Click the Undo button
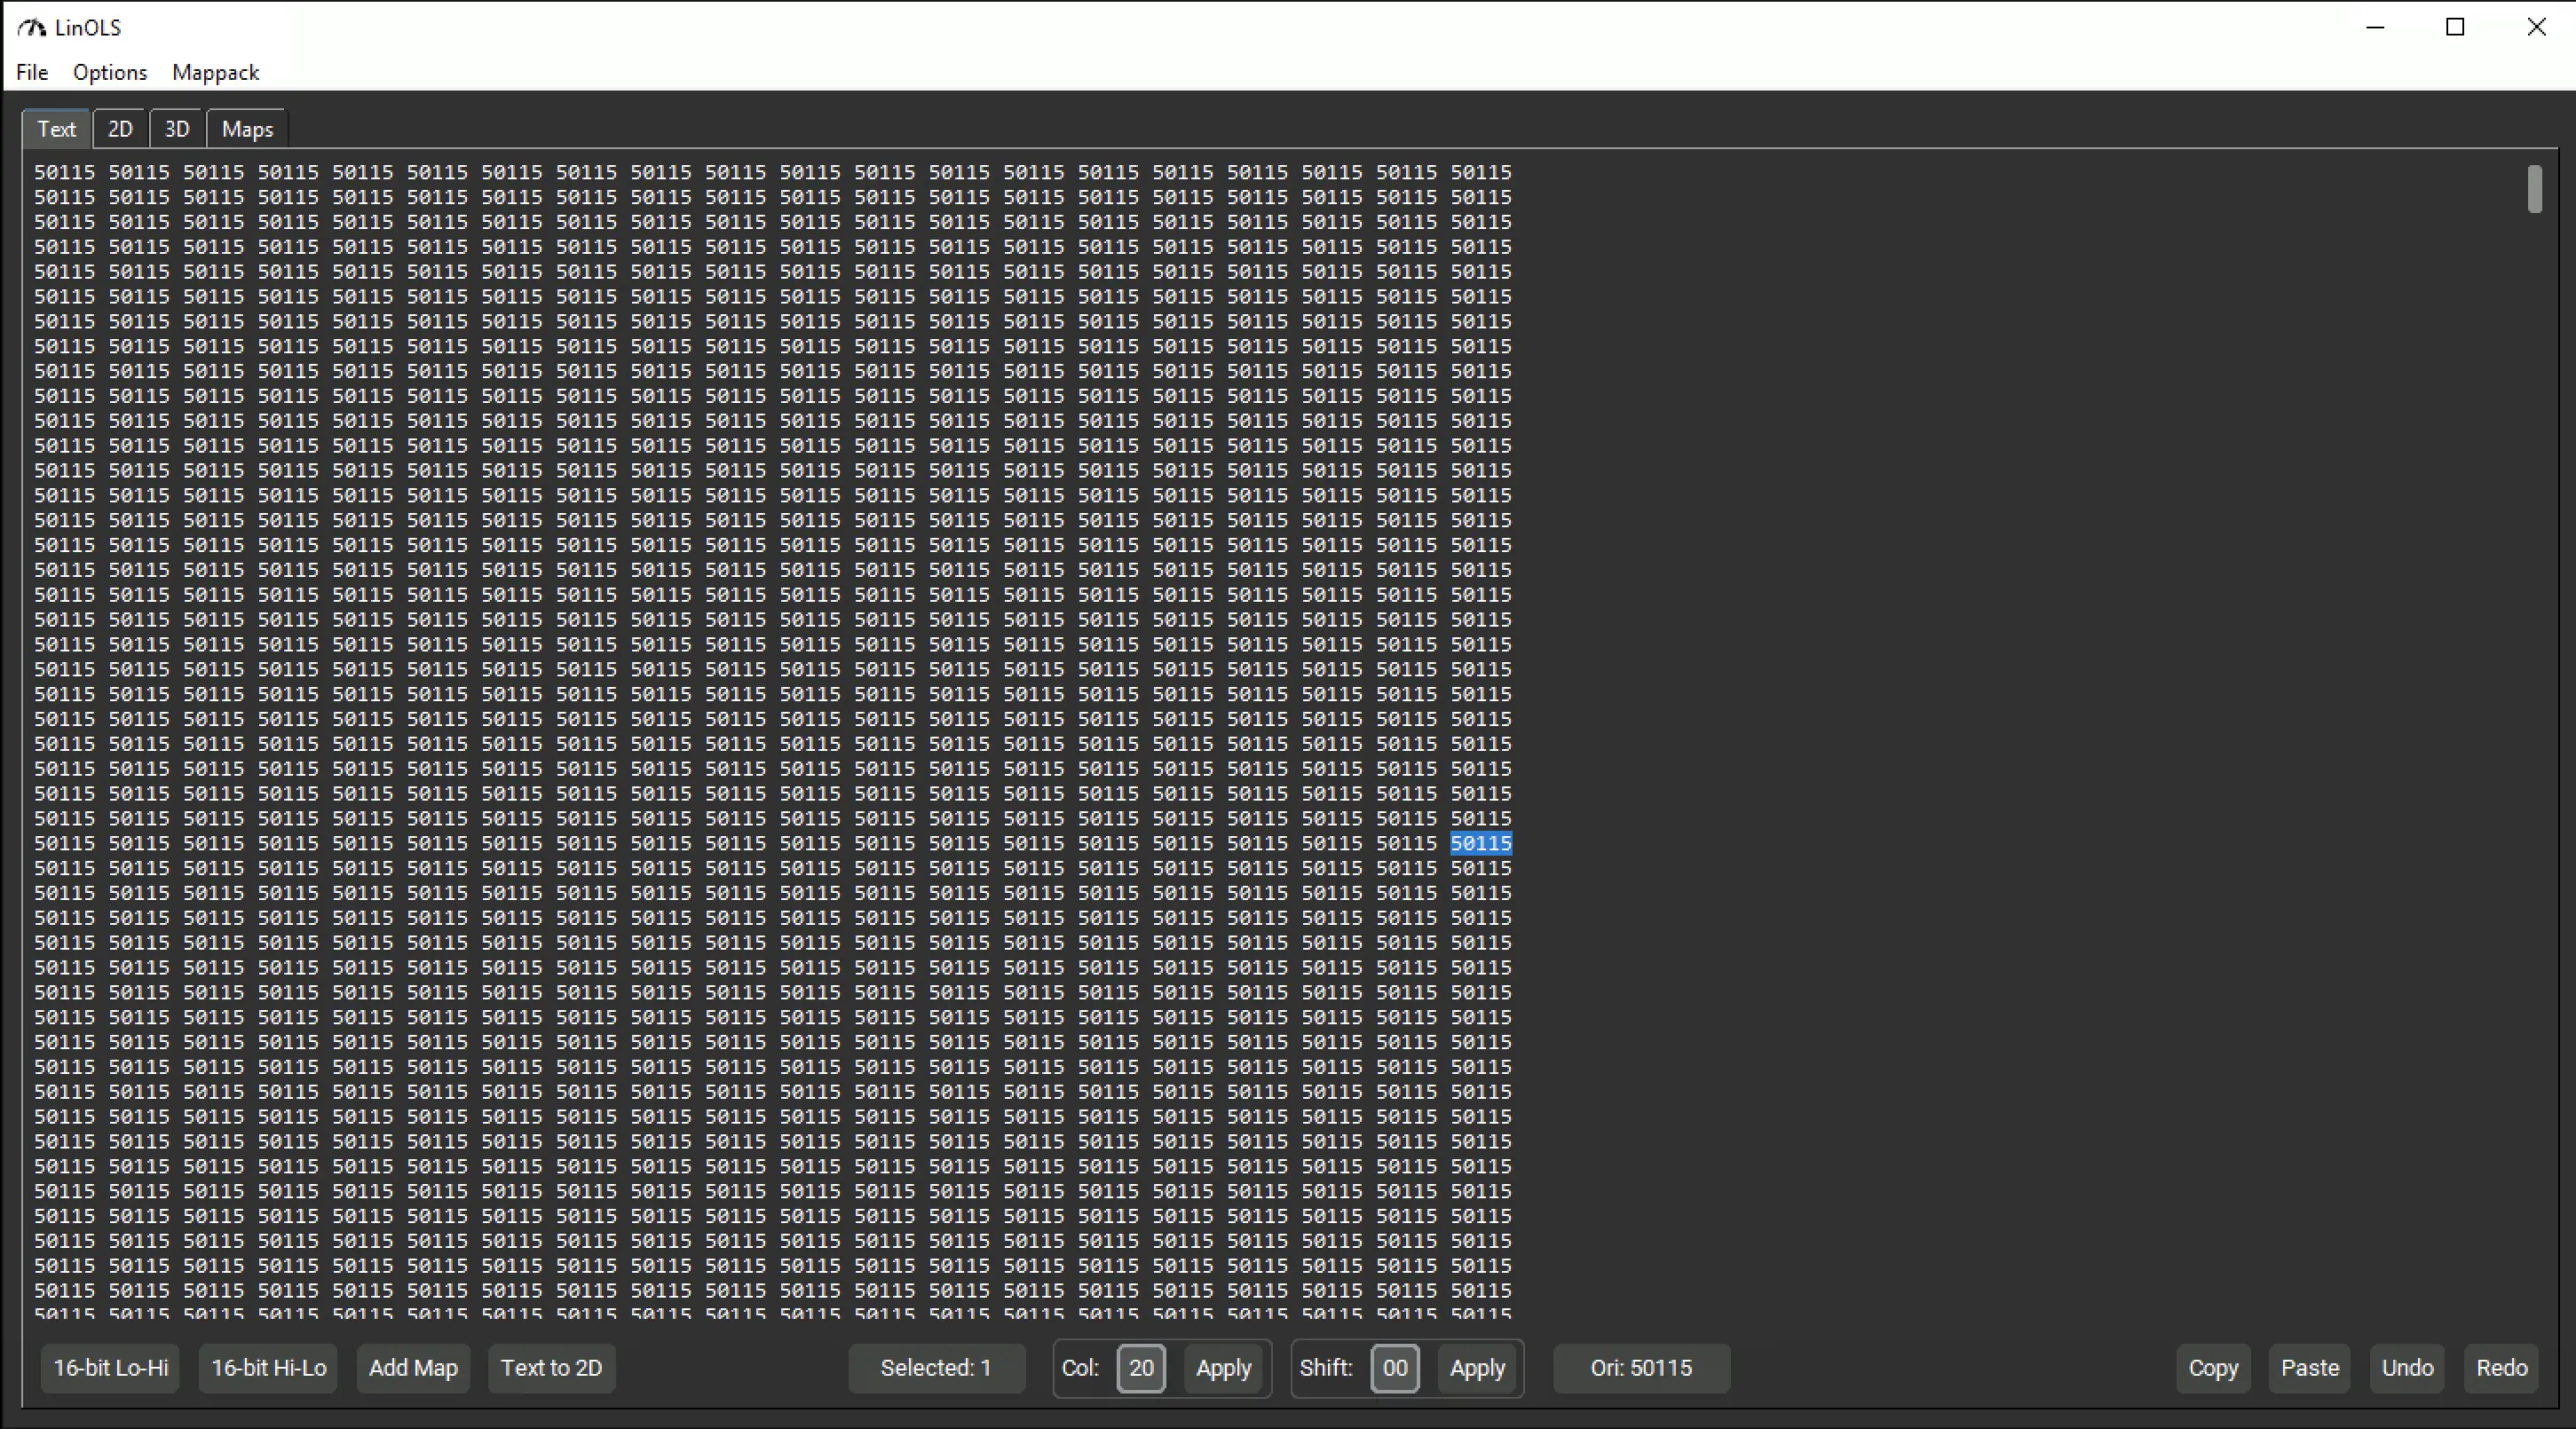The image size is (2576, 1429). pos(2407,1368)
